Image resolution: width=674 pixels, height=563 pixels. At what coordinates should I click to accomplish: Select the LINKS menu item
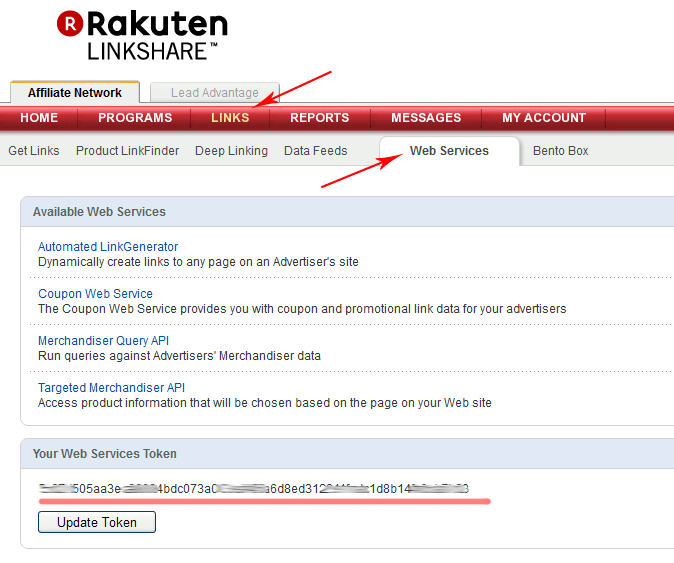point(230,117)
